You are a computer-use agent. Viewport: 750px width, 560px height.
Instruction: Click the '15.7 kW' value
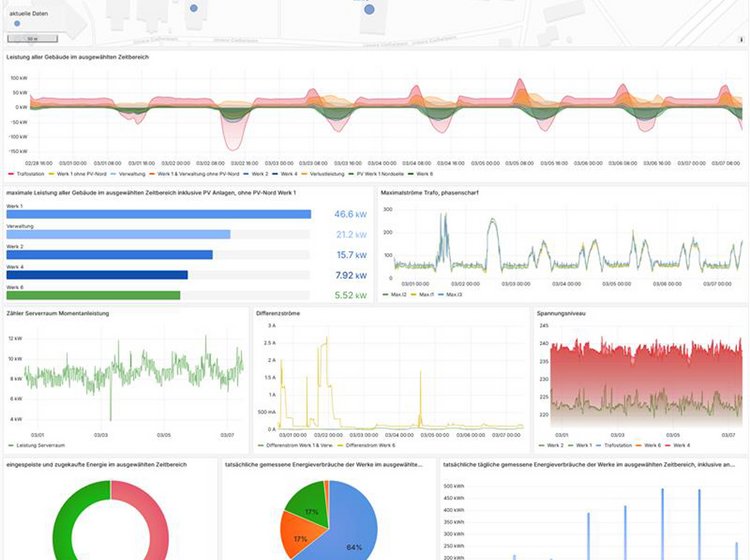tap(352, 255)
